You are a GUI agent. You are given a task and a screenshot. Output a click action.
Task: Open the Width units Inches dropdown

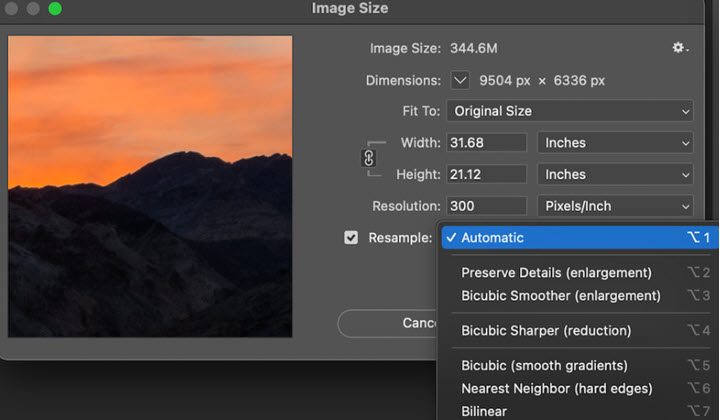pos(615,143)
